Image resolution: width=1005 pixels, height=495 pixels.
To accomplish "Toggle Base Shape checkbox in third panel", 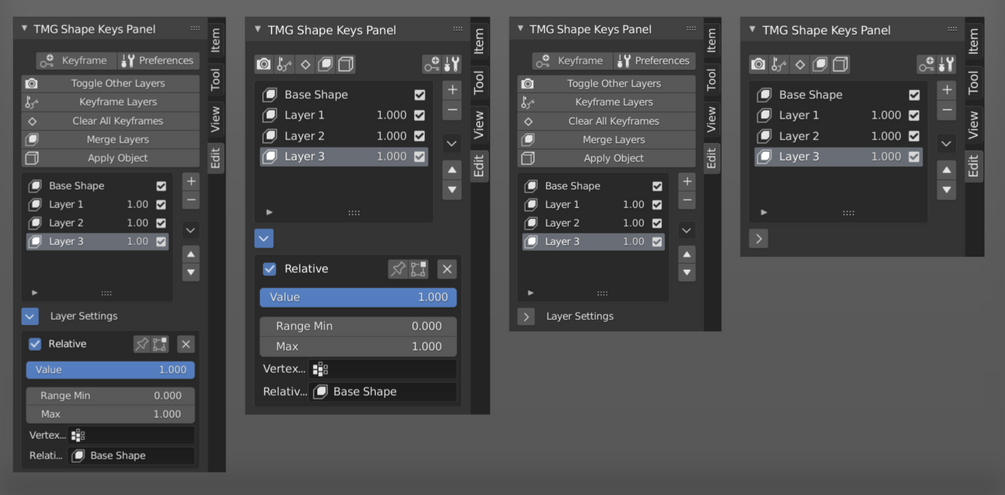I will [657, 186].
